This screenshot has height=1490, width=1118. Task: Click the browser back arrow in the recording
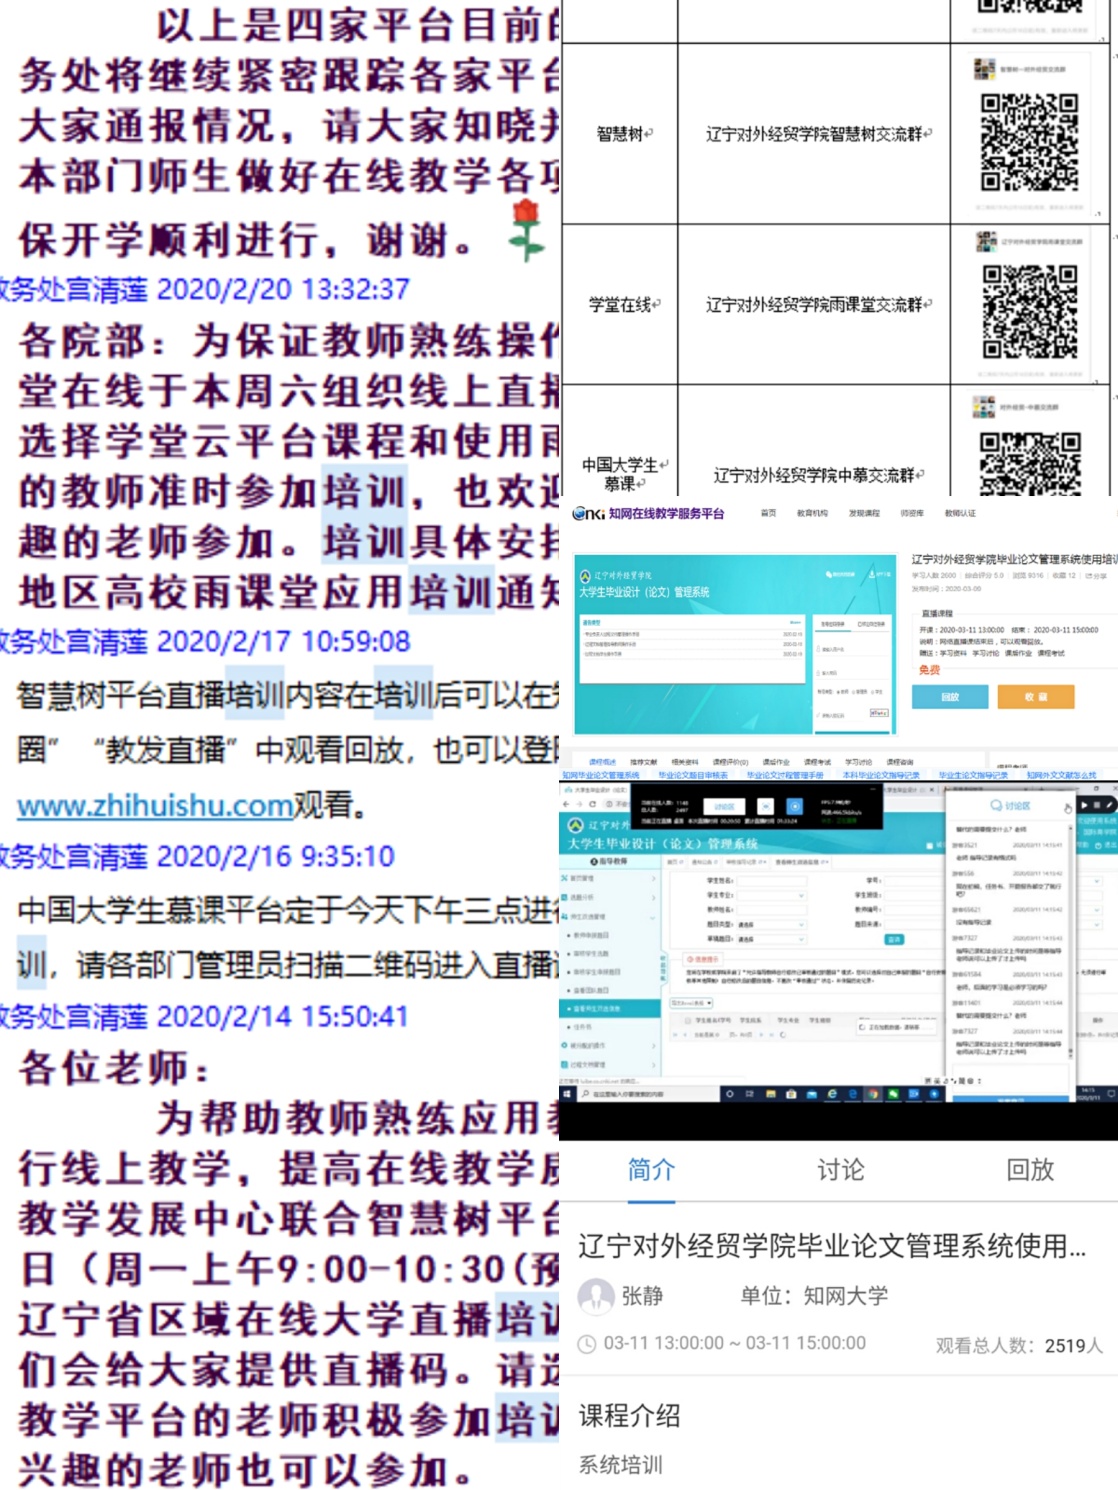(566, 804)
